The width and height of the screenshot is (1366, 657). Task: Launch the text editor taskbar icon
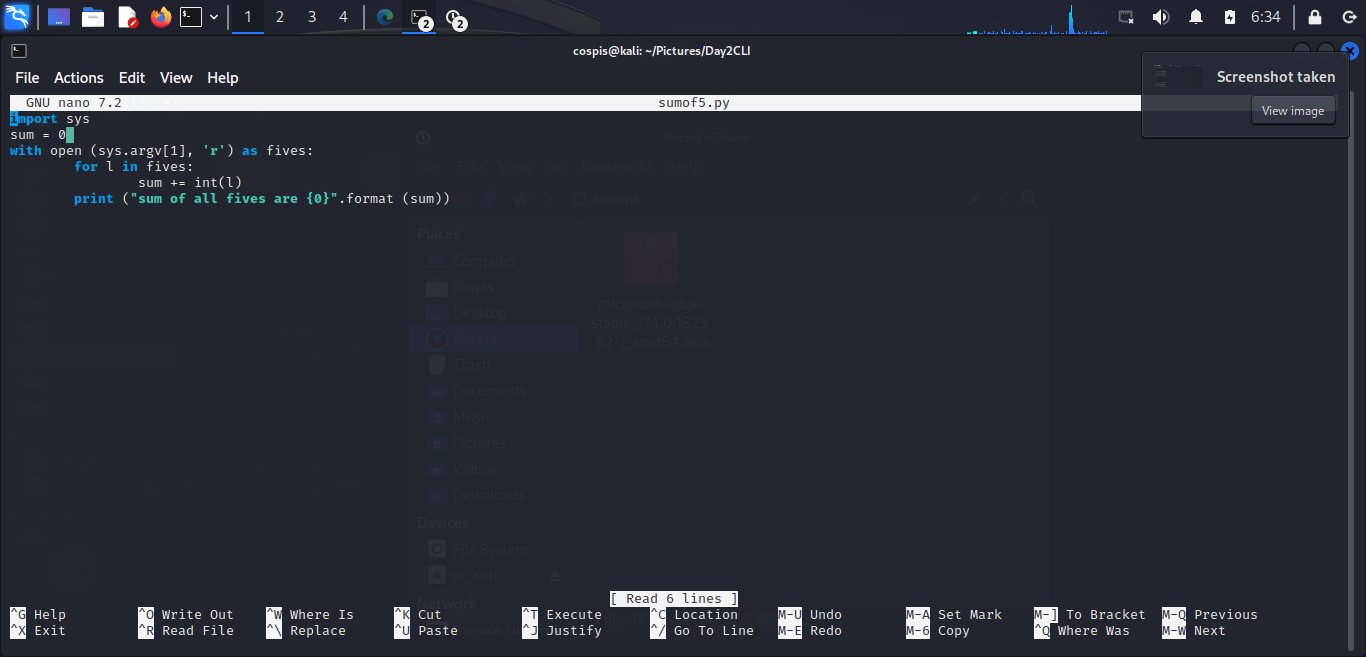(x=126, y=16)
